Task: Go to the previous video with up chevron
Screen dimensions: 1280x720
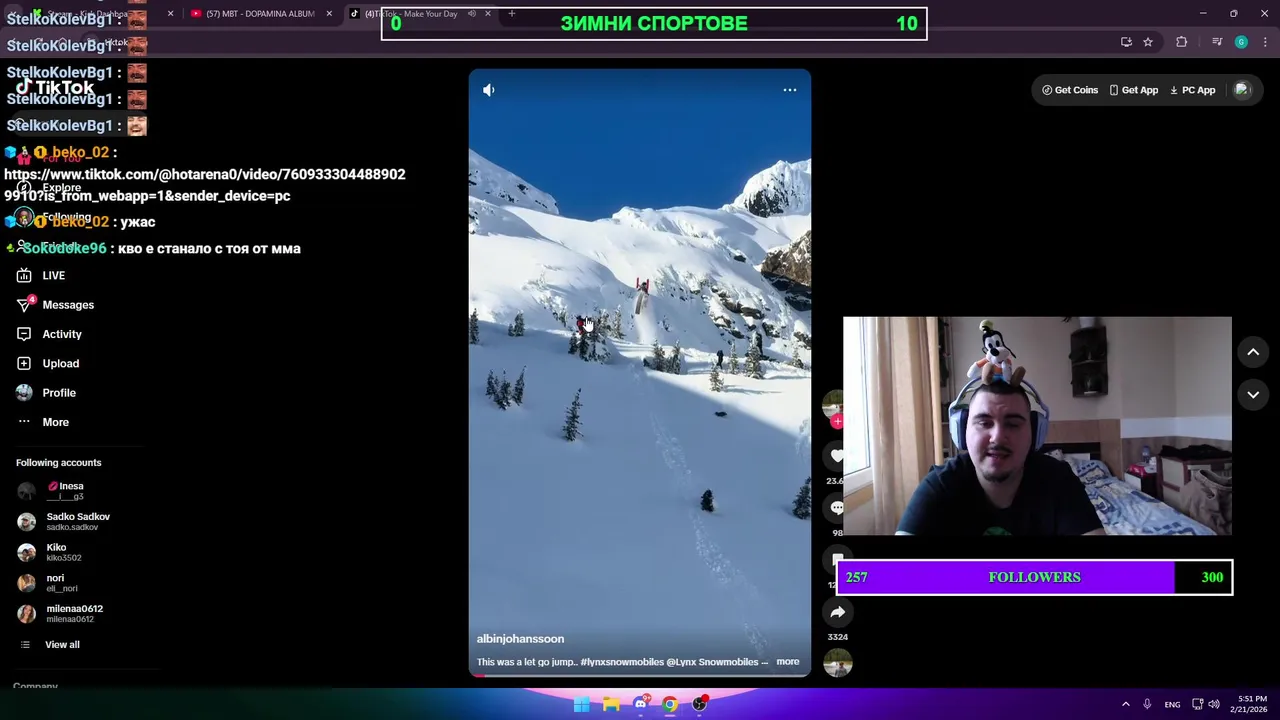Action: (1252, 352)
